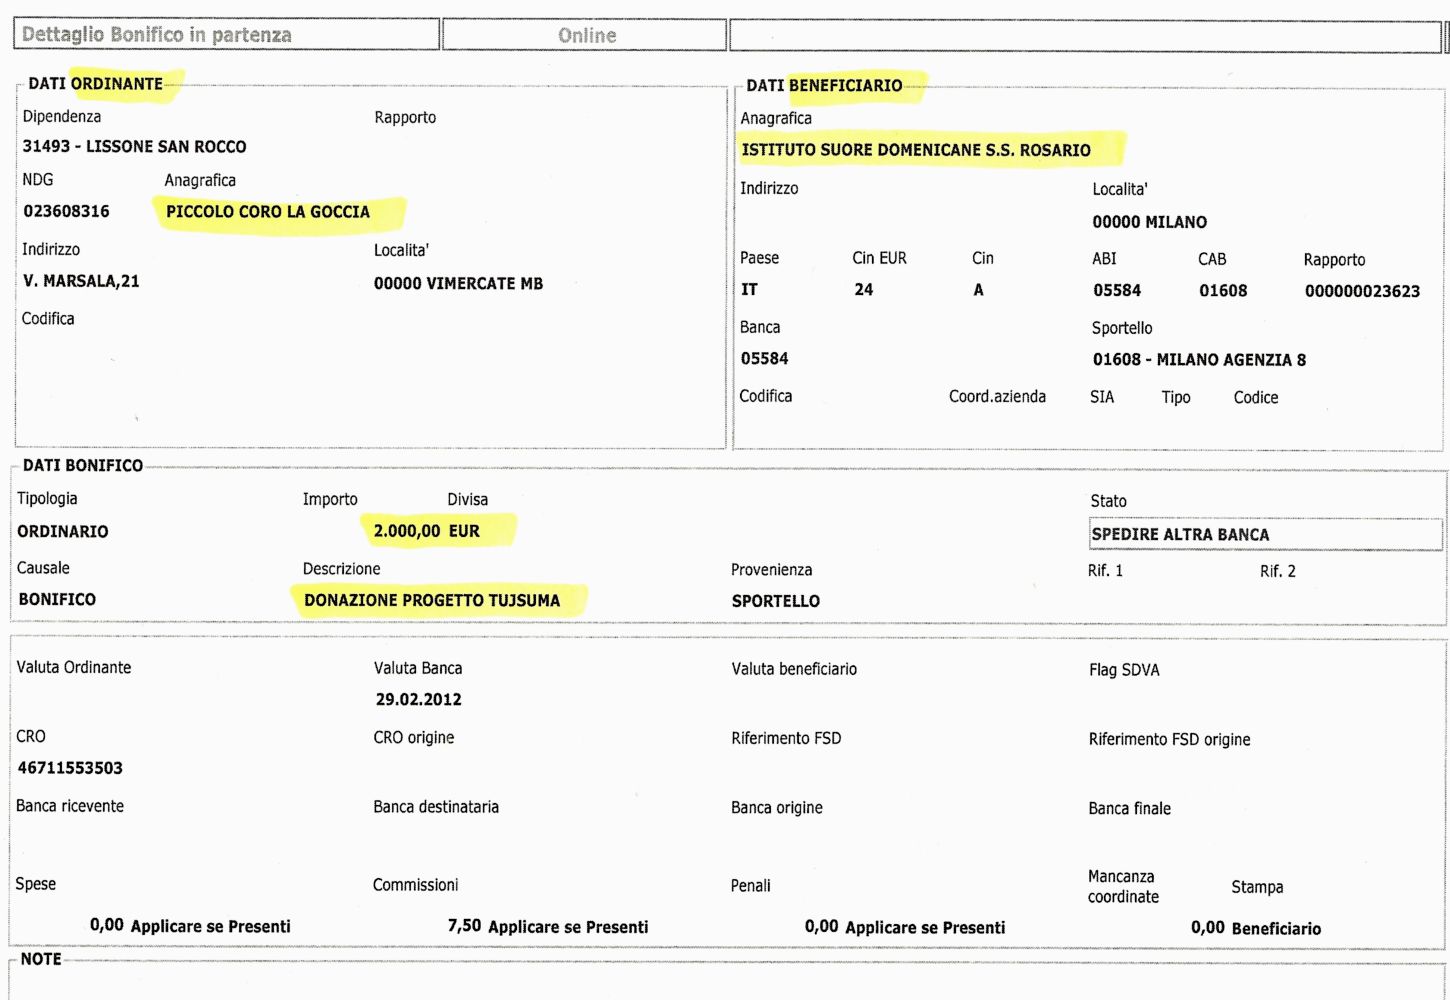Select Causale value 'BONIFICO'
Viewport: 1450px width, 1000px height.
pos(57,600)
